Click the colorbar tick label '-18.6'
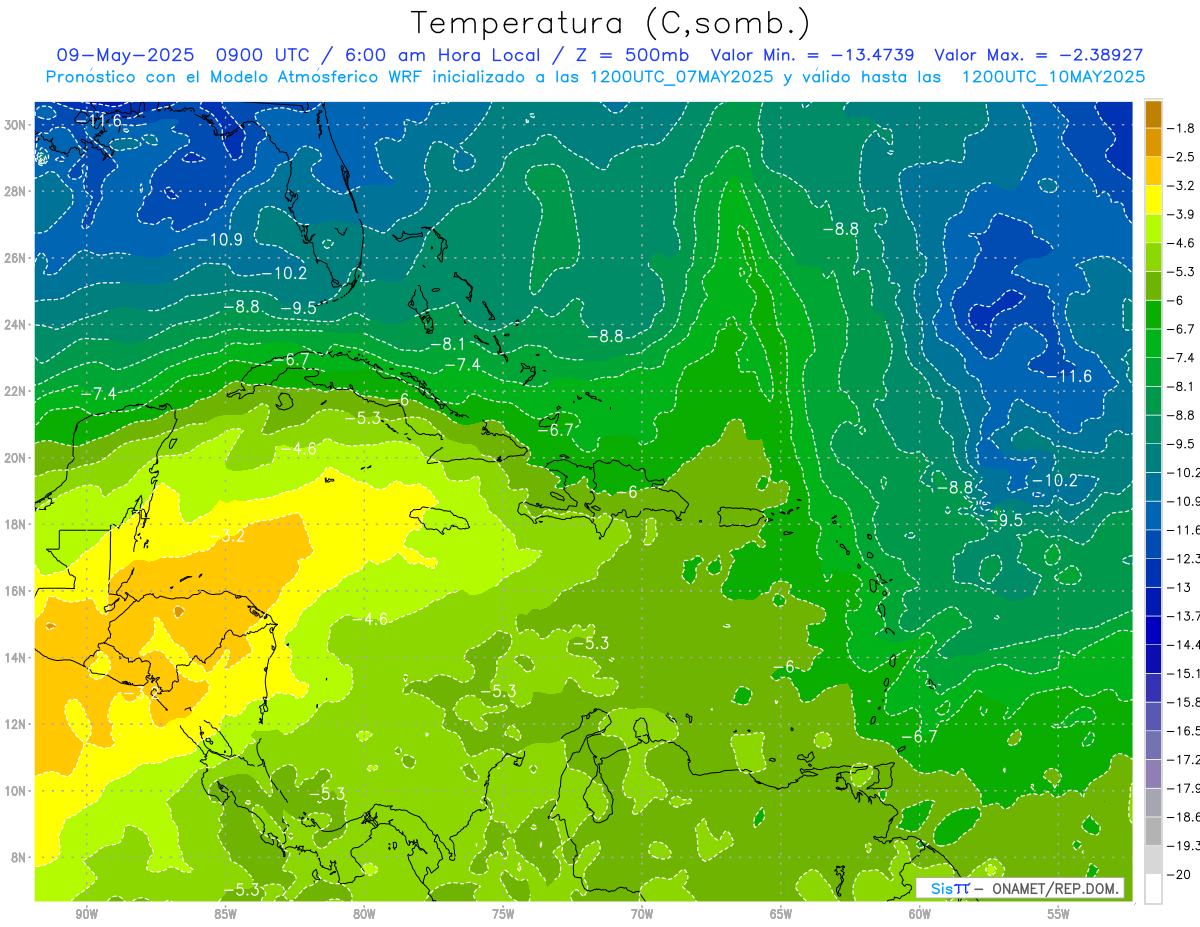Viewport: 1200px width, 927px height. tap(1184, 817)
